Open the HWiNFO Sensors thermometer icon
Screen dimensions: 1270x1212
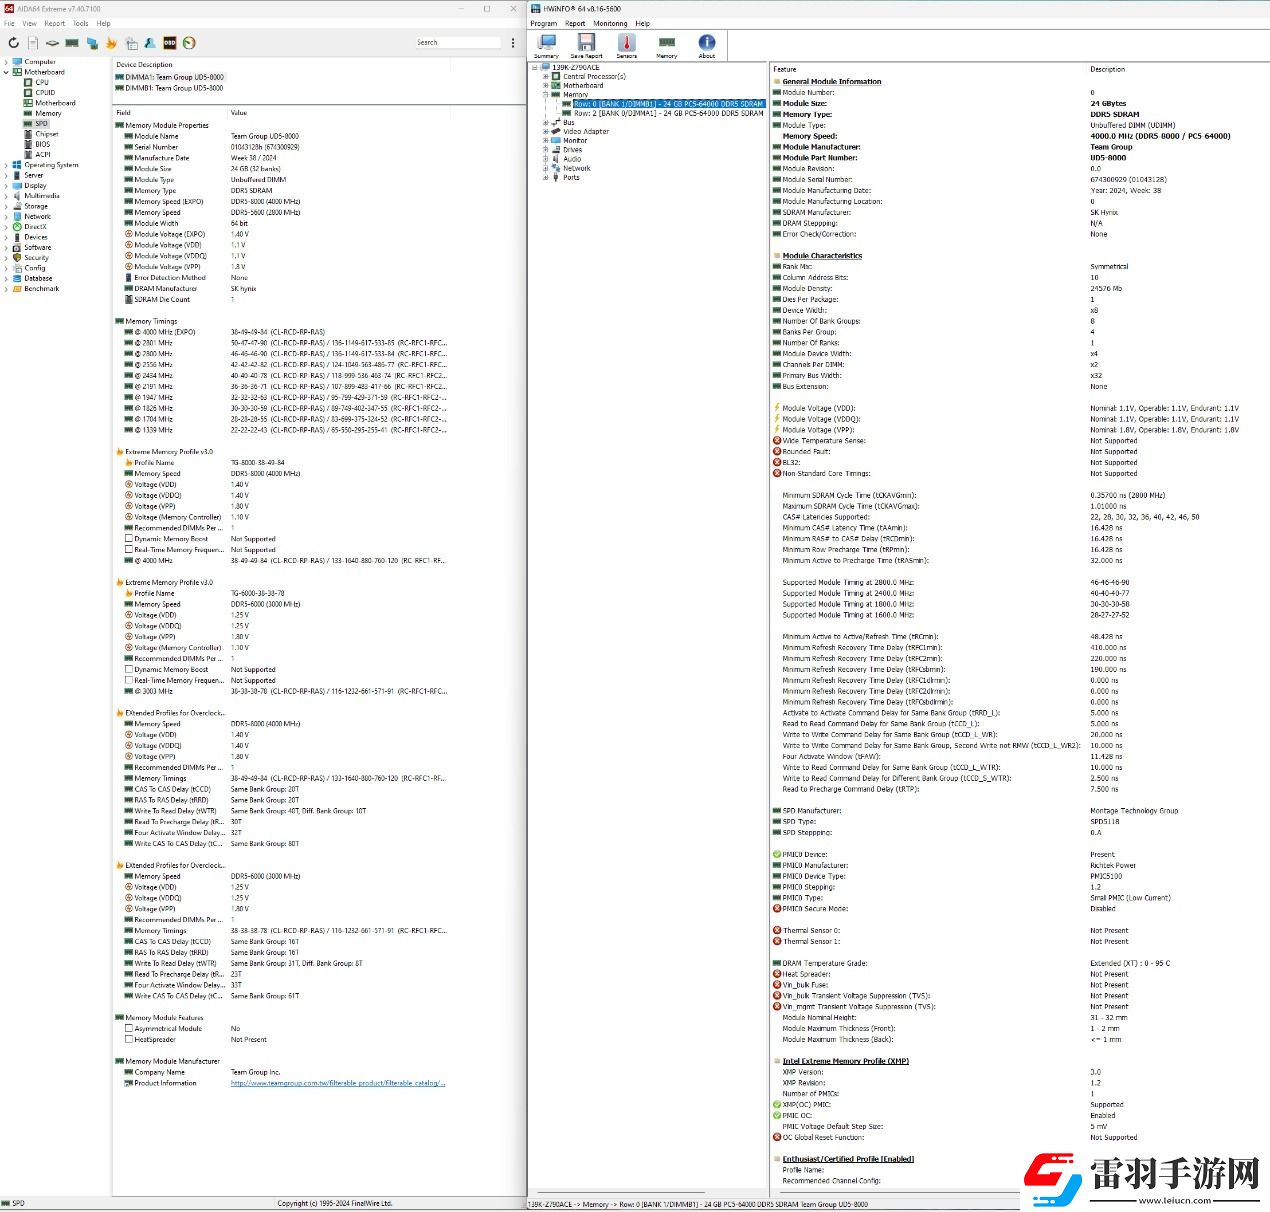pyautogui.click(x=627, y=46)
